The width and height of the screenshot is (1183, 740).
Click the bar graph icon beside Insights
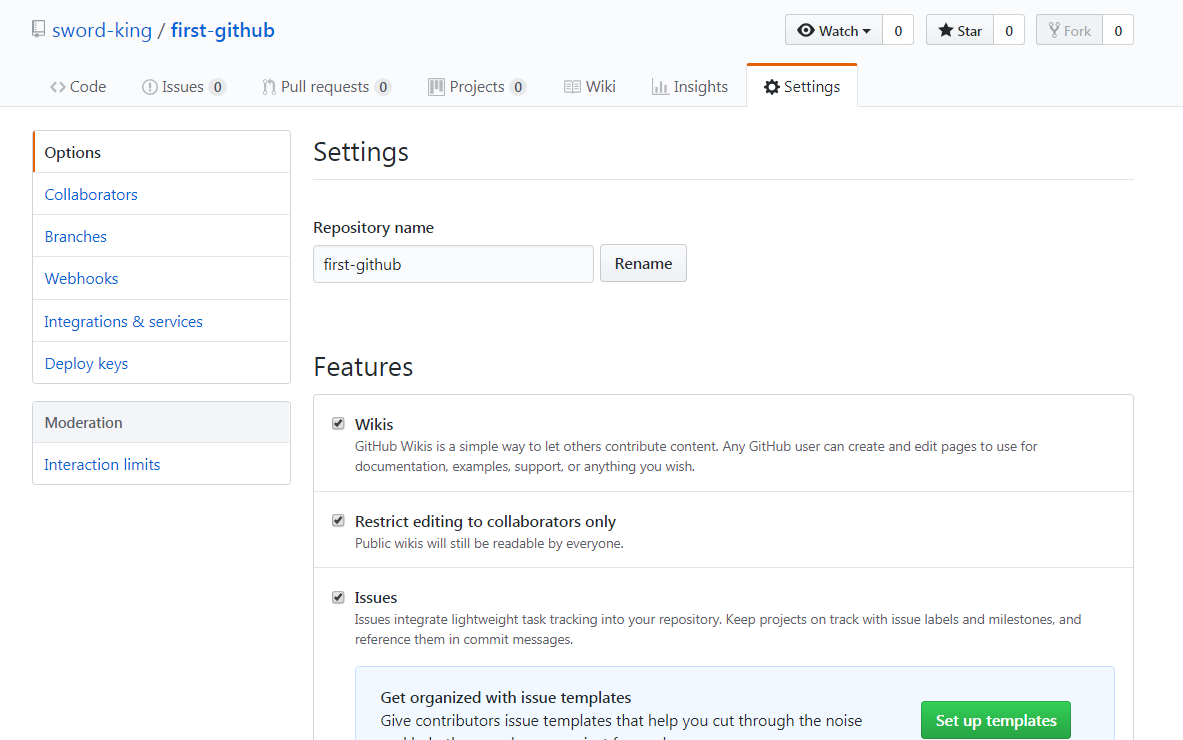[x=660, y=88]
